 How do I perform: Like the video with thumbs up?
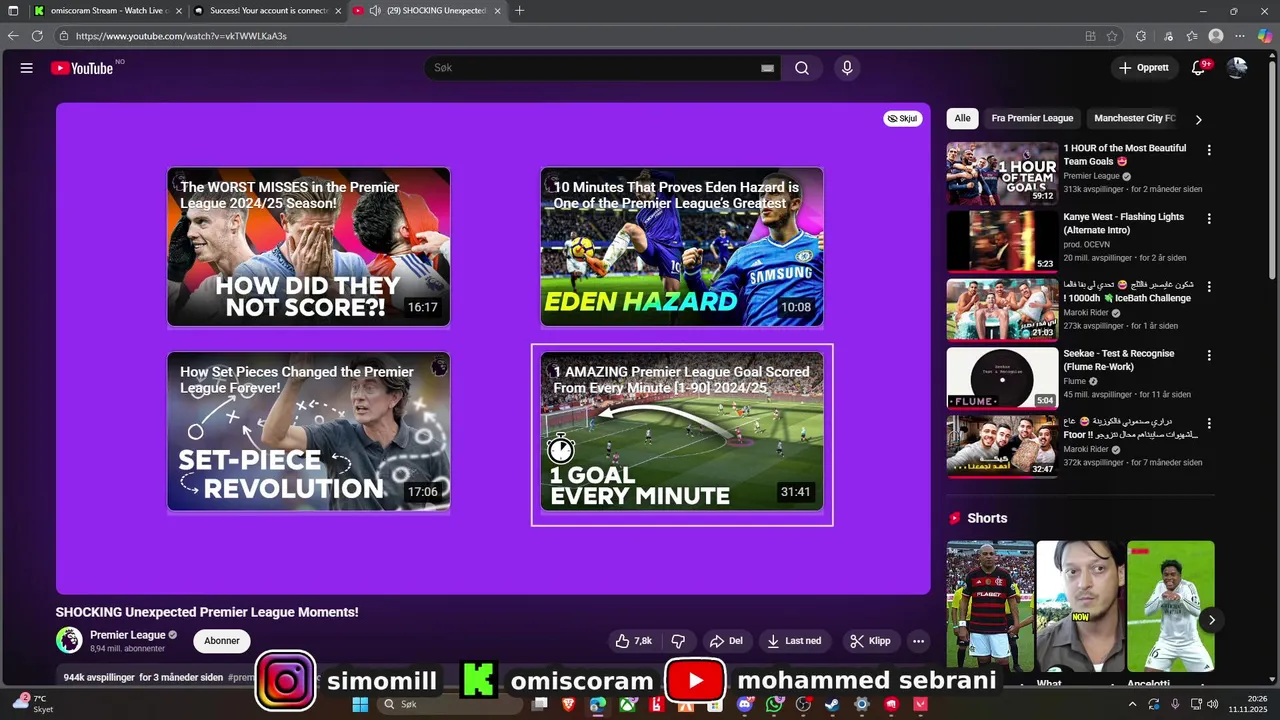pos(634,641)
